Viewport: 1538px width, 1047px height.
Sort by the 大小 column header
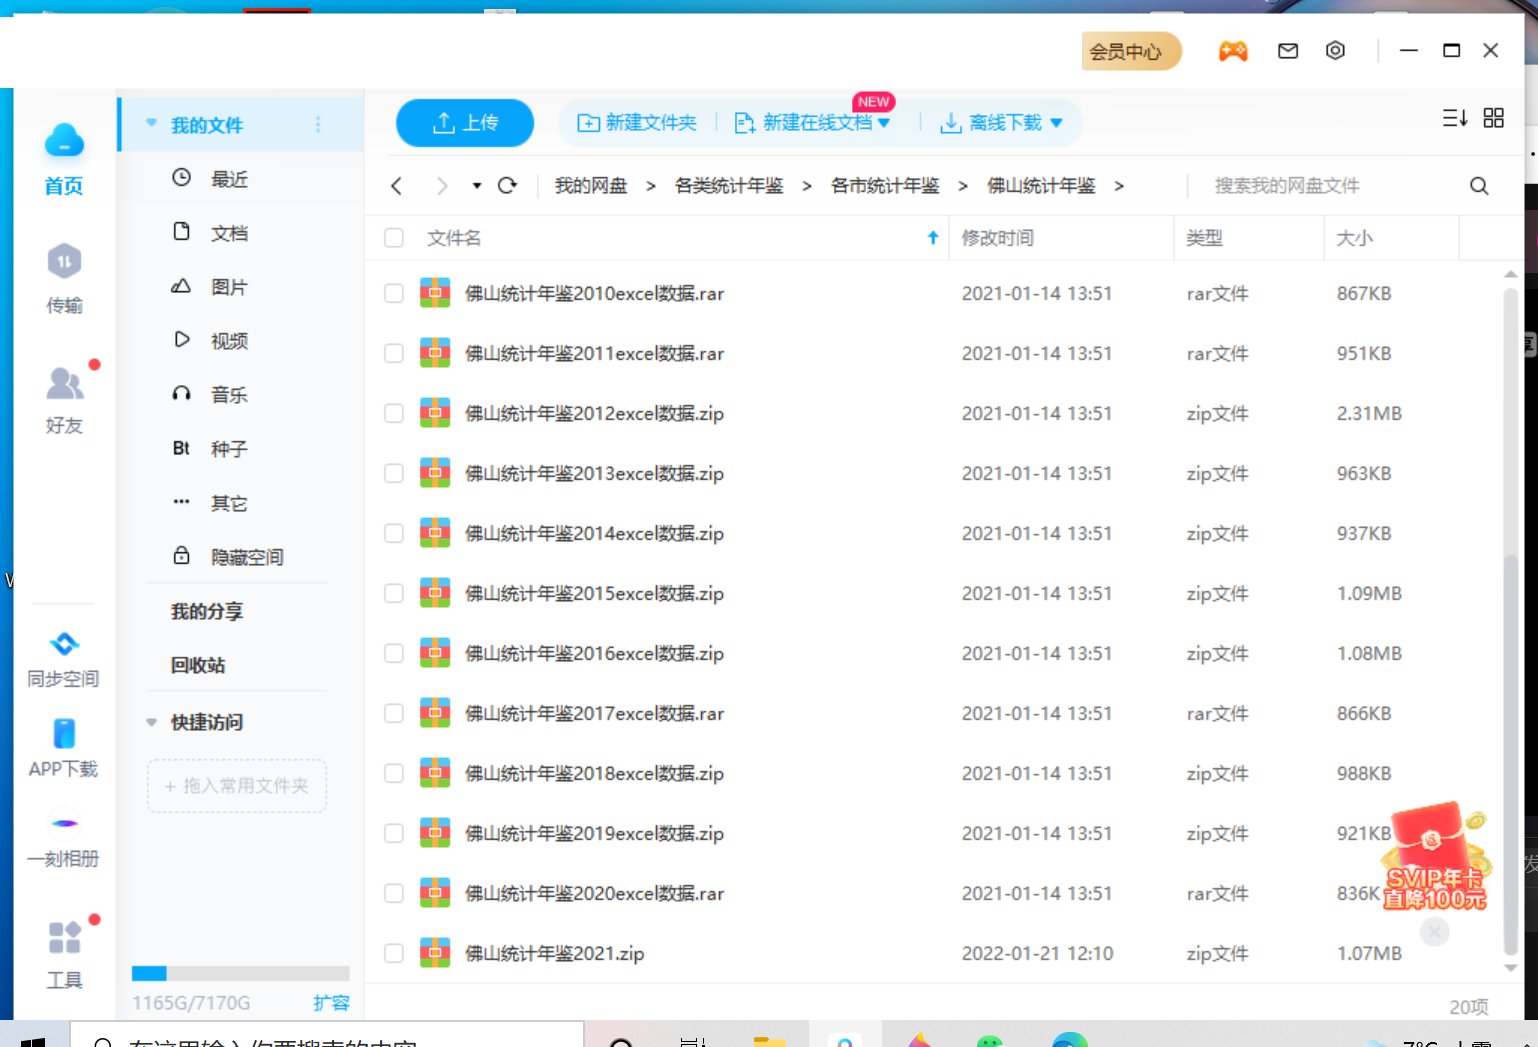tap(1355, 238)
